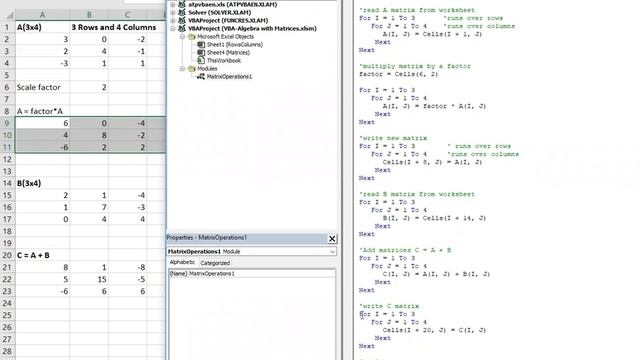Click the atpvbaen.xls project icon
640x360 pixels.
click(182, 4)
